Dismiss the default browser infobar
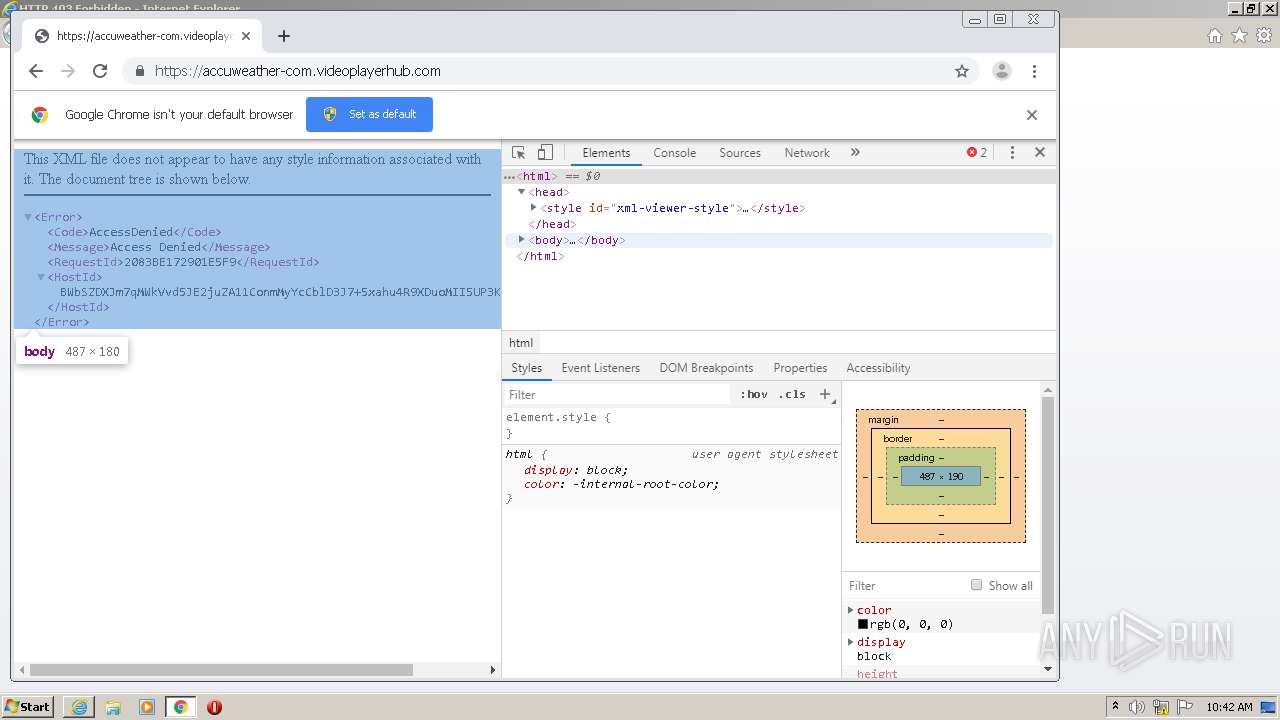This screenshot has height=720, width=1280. coord(1032,115)
